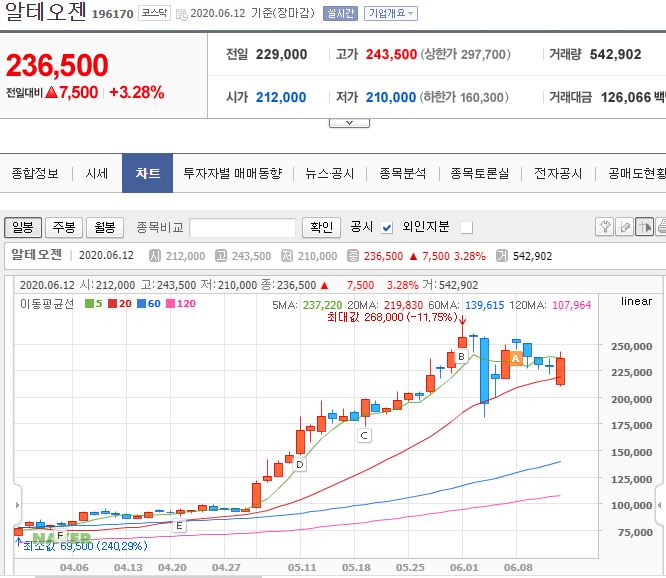Click the 최대값 268,000 annotation
Screen dimensions: 666x578
392,317
